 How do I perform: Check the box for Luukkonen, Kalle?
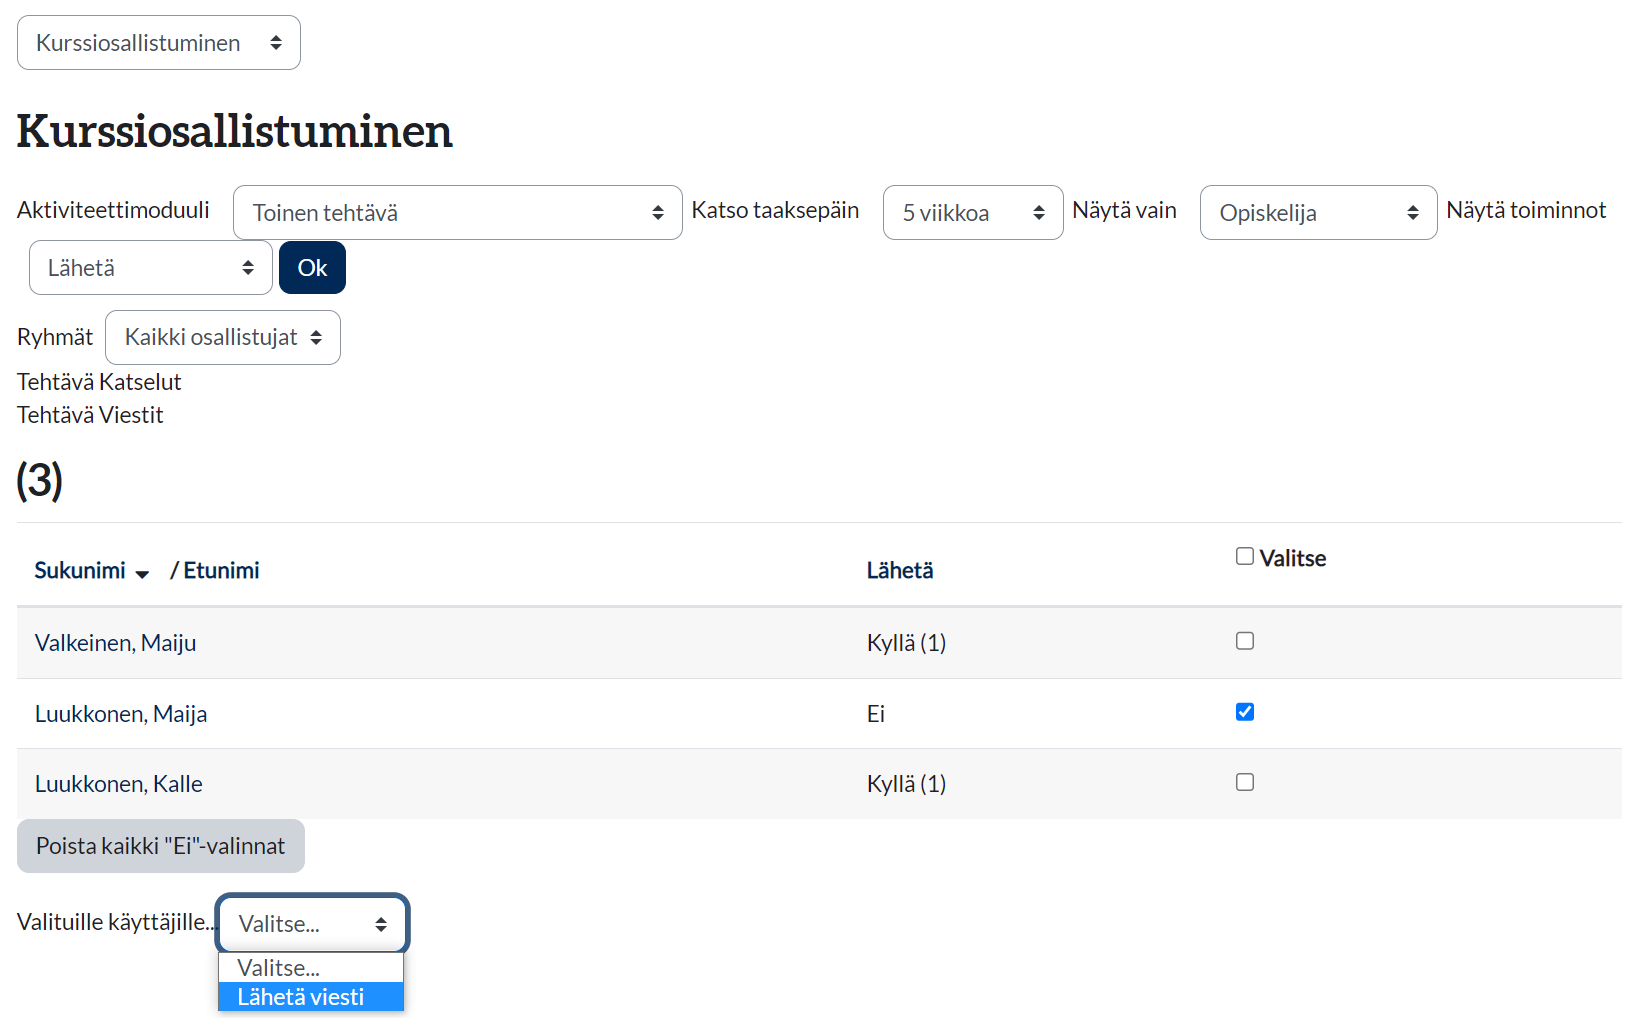click(x=1244, y=782)
